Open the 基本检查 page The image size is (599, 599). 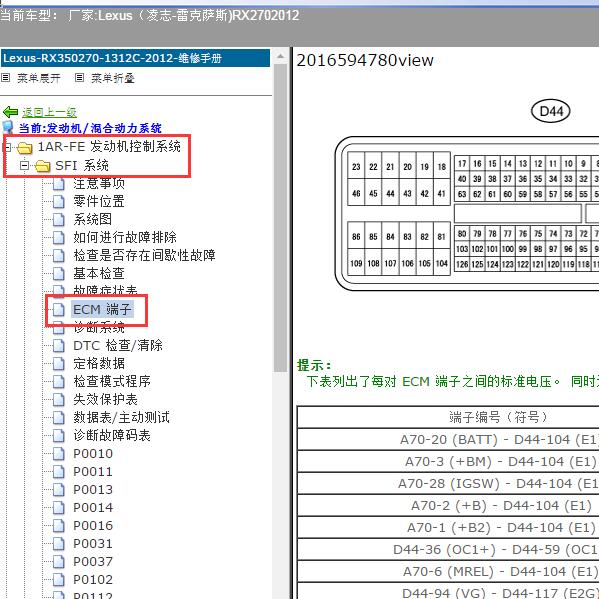[x=99, y=273]
